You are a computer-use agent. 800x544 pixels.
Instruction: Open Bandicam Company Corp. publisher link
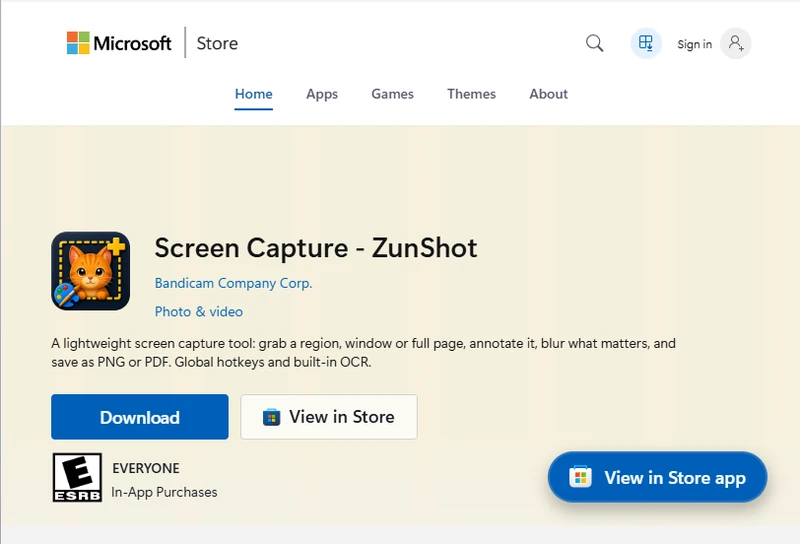[233, 283]
